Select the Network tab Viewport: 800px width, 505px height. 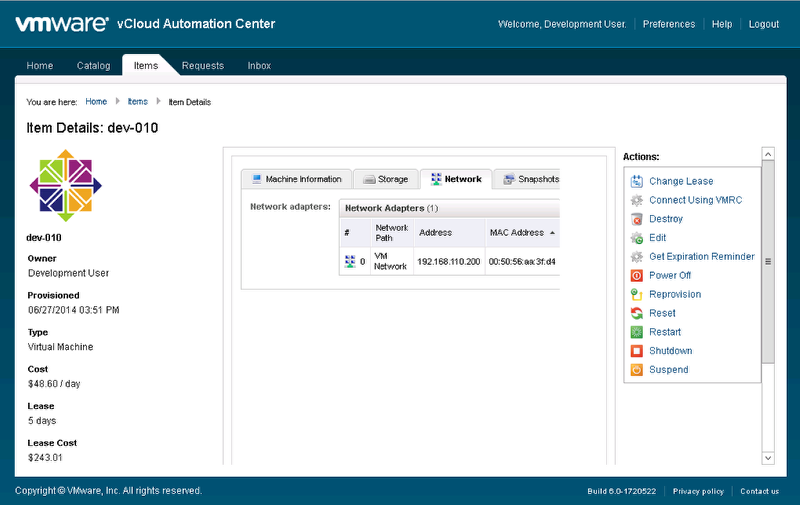pos(456,179)
